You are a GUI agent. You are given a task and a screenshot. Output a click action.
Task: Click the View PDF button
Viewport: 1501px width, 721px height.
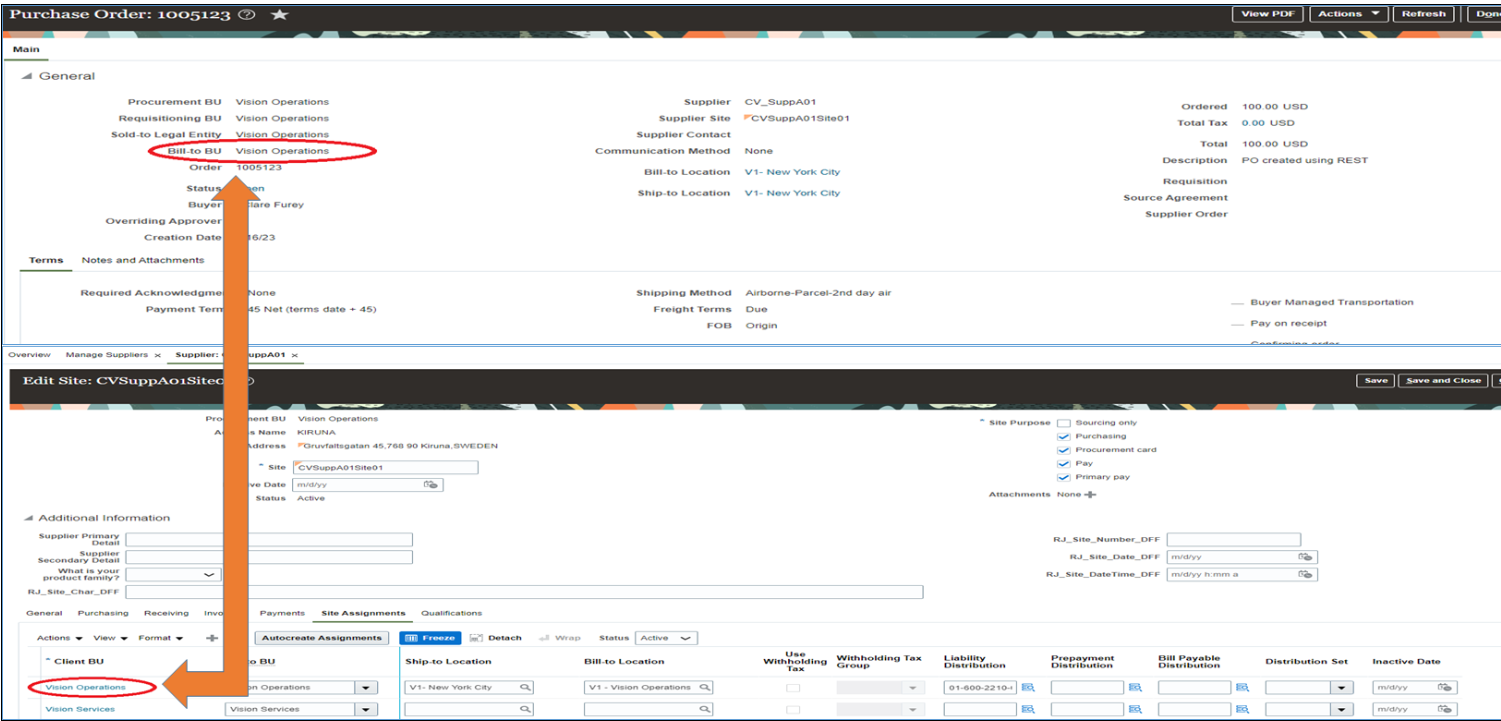pos(1269,14)
